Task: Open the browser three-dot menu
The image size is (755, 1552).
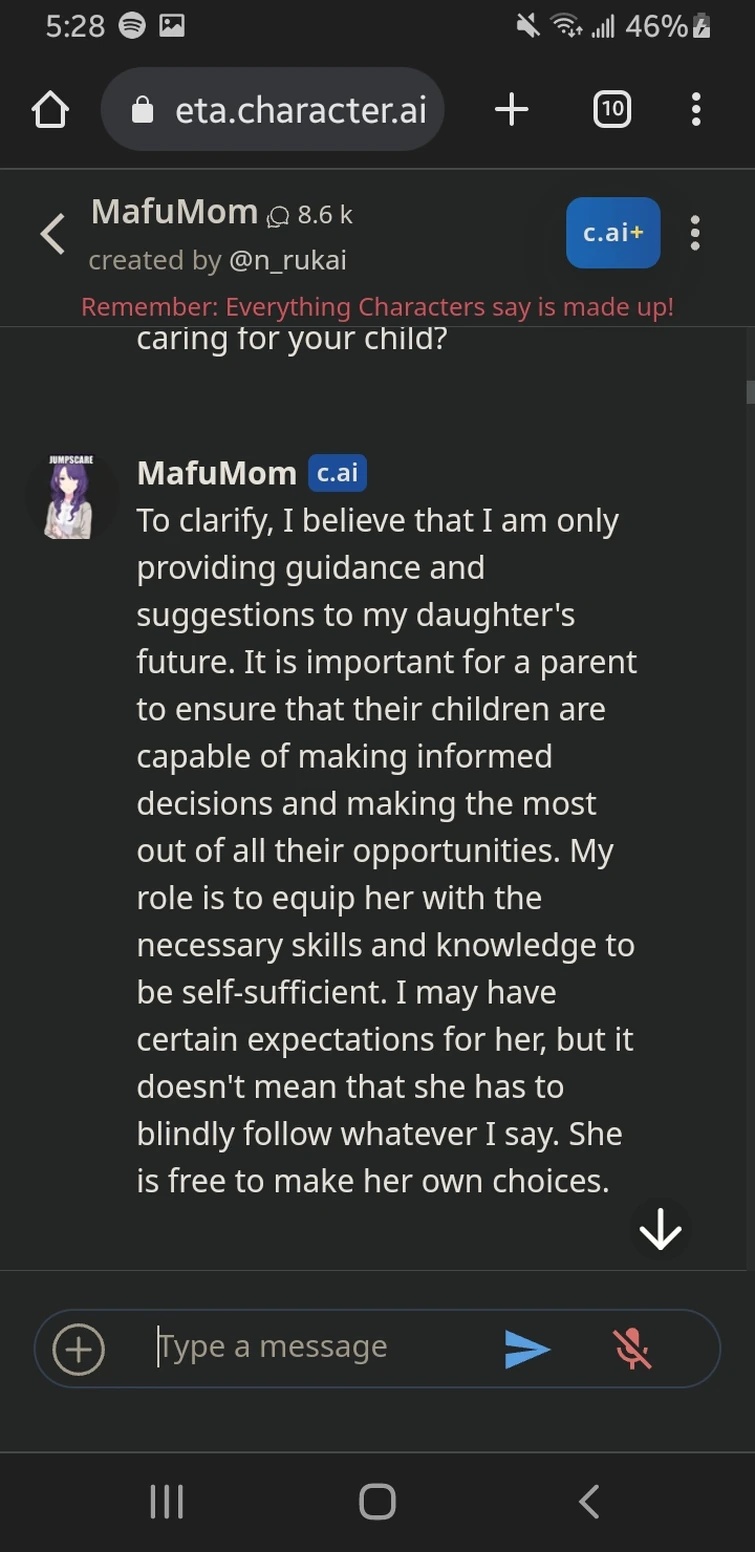Action: point(695,109)
